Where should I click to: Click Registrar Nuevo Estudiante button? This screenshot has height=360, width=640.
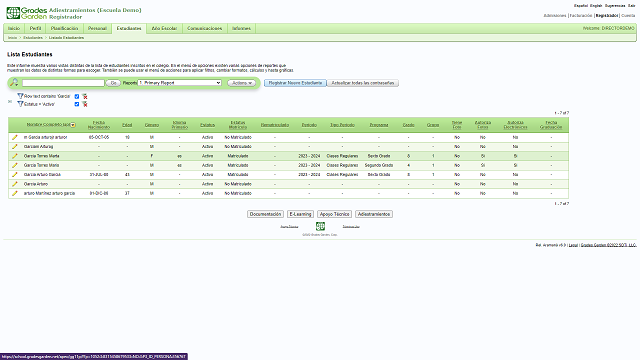point(295,83)
